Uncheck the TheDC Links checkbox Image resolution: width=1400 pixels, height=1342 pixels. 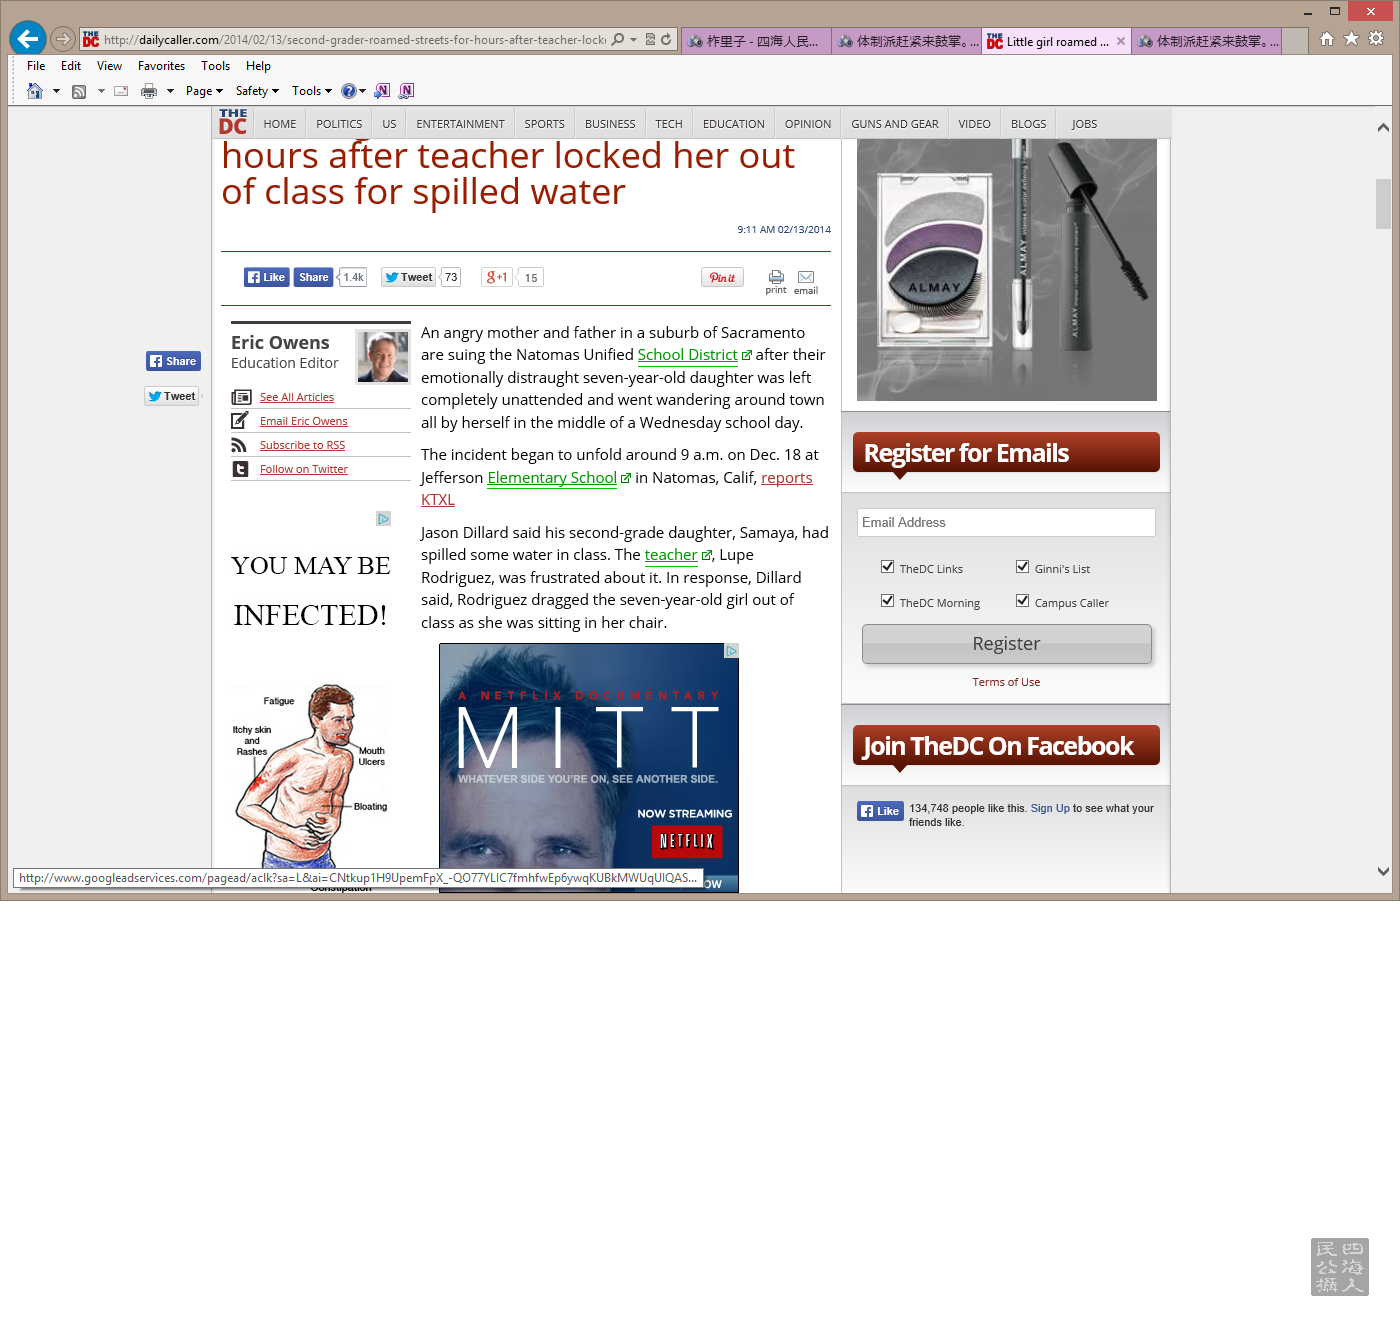887,567
